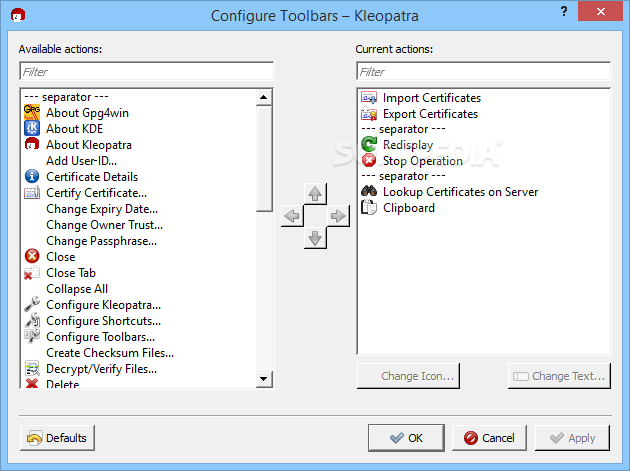Viewport: 630px width, 471px height.
Task: Close the Configure Toolbars dialog window
Action: (601, 11)
